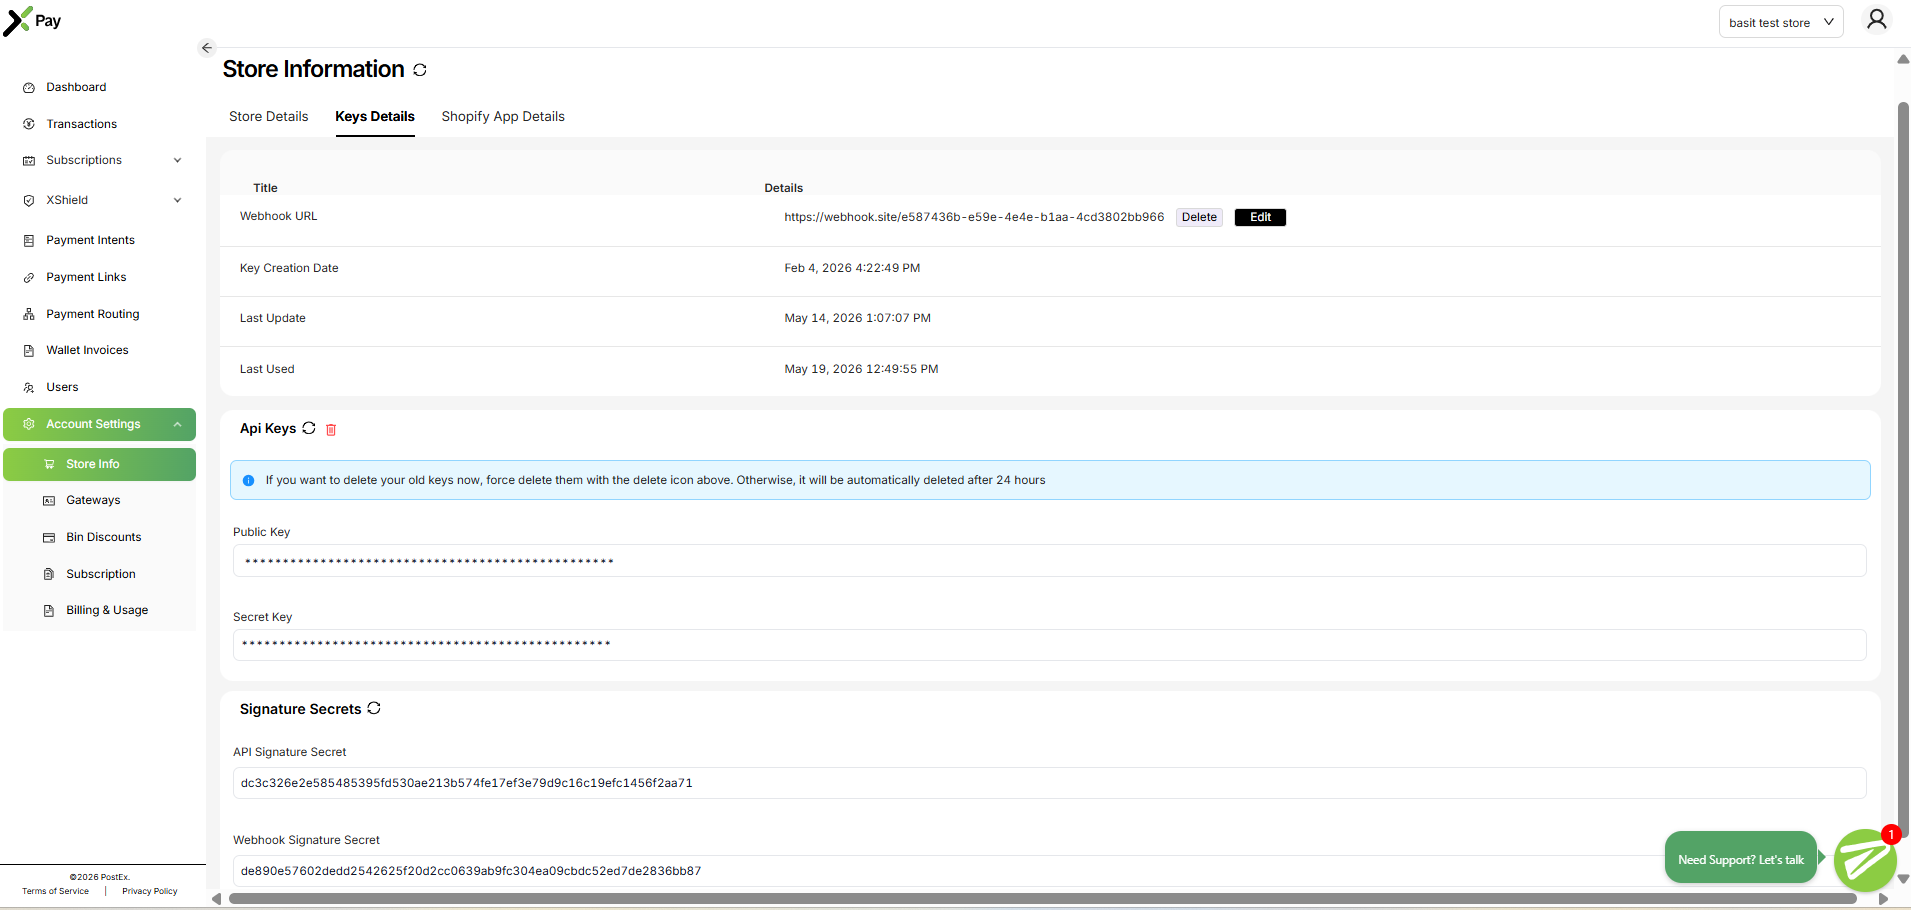Delete the Webhook URL
This screenshot has height=910, width=1911.
(1199, 217)
